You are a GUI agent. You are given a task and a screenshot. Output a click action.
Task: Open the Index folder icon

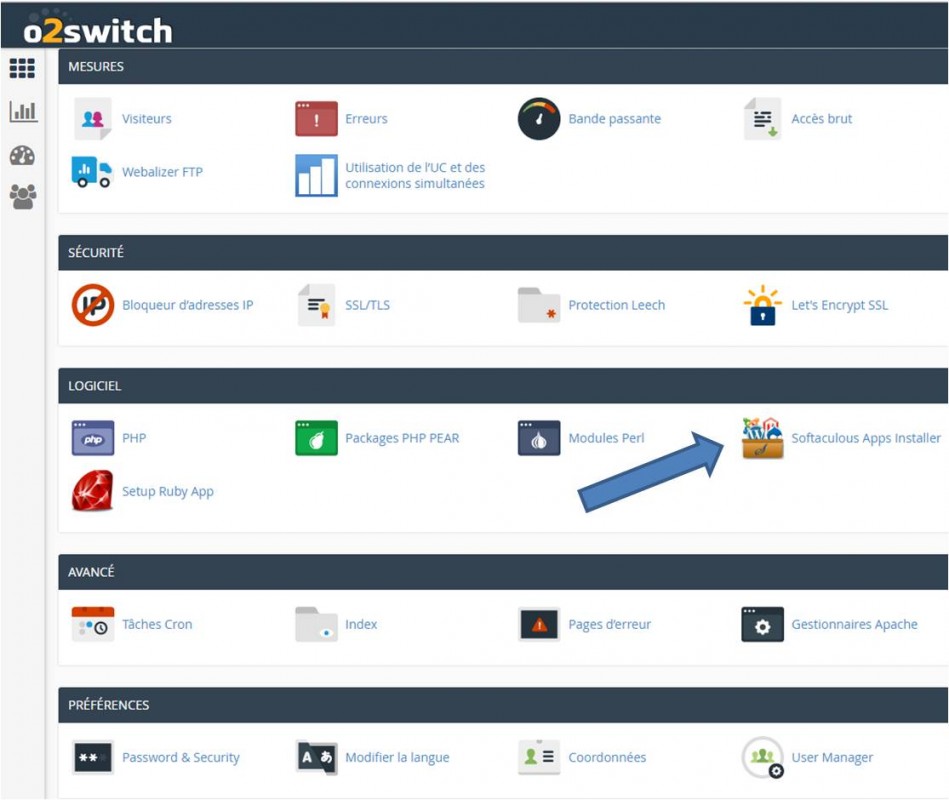pos(316,624)
